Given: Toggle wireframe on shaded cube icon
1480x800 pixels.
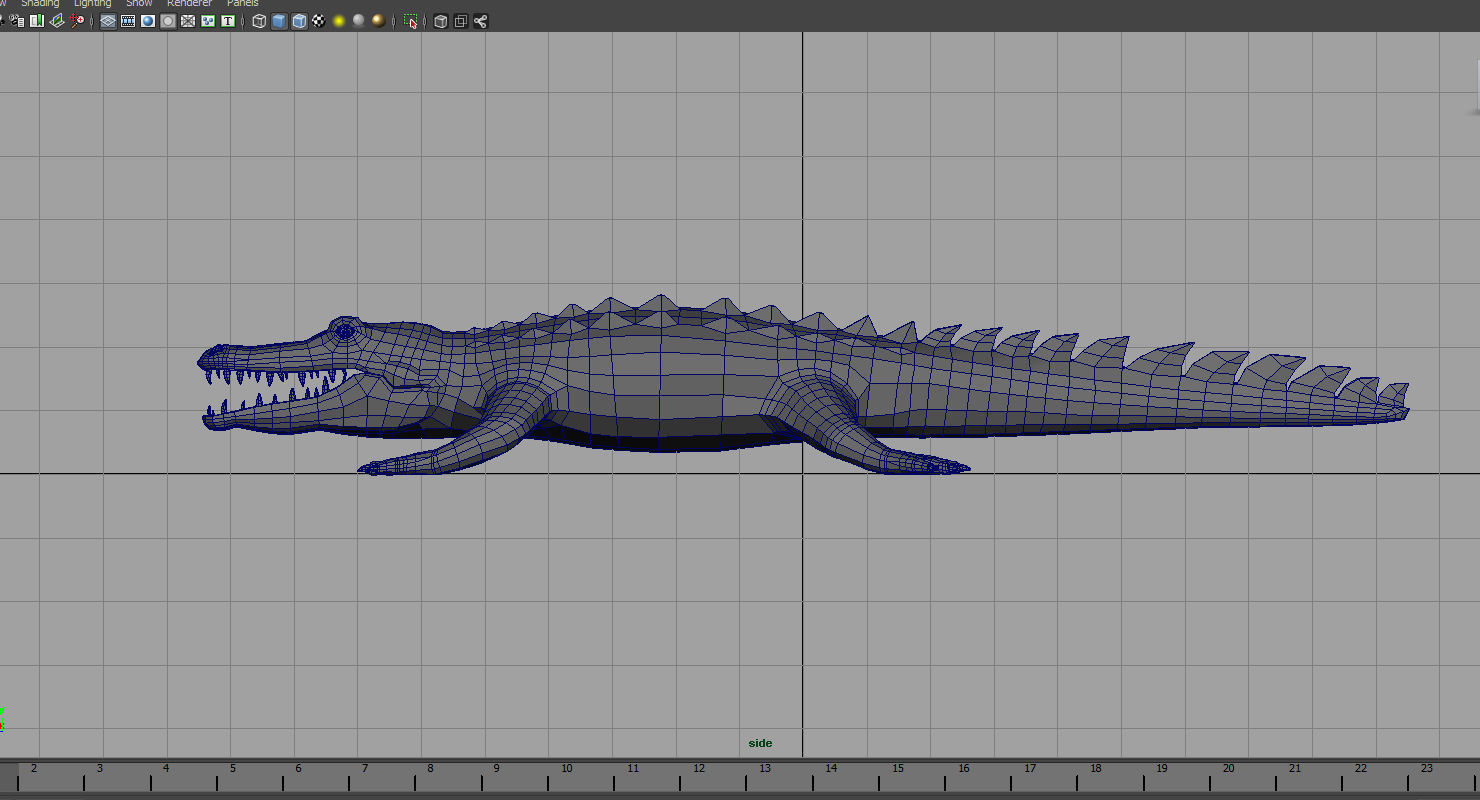Looking at the screenshot, I should 299,21.
